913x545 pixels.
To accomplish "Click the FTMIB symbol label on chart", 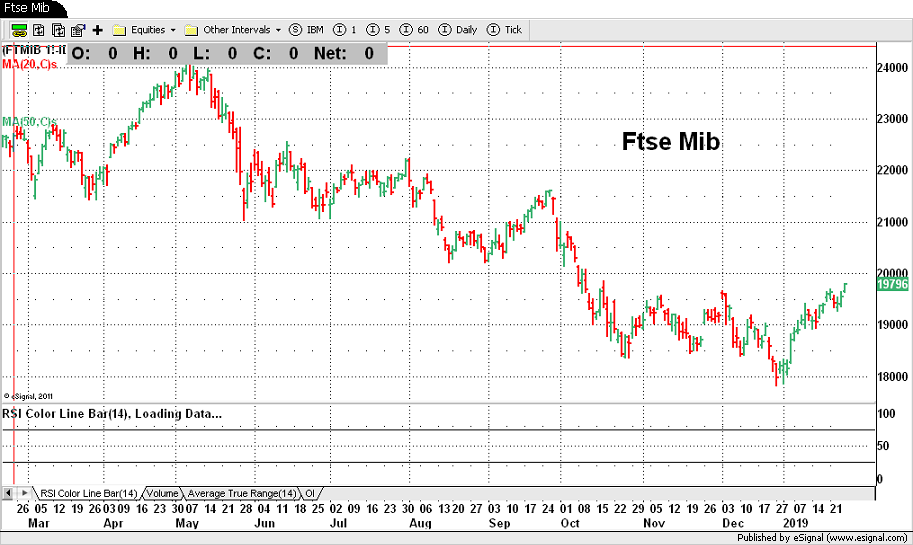I will click(x=34, y=50).
